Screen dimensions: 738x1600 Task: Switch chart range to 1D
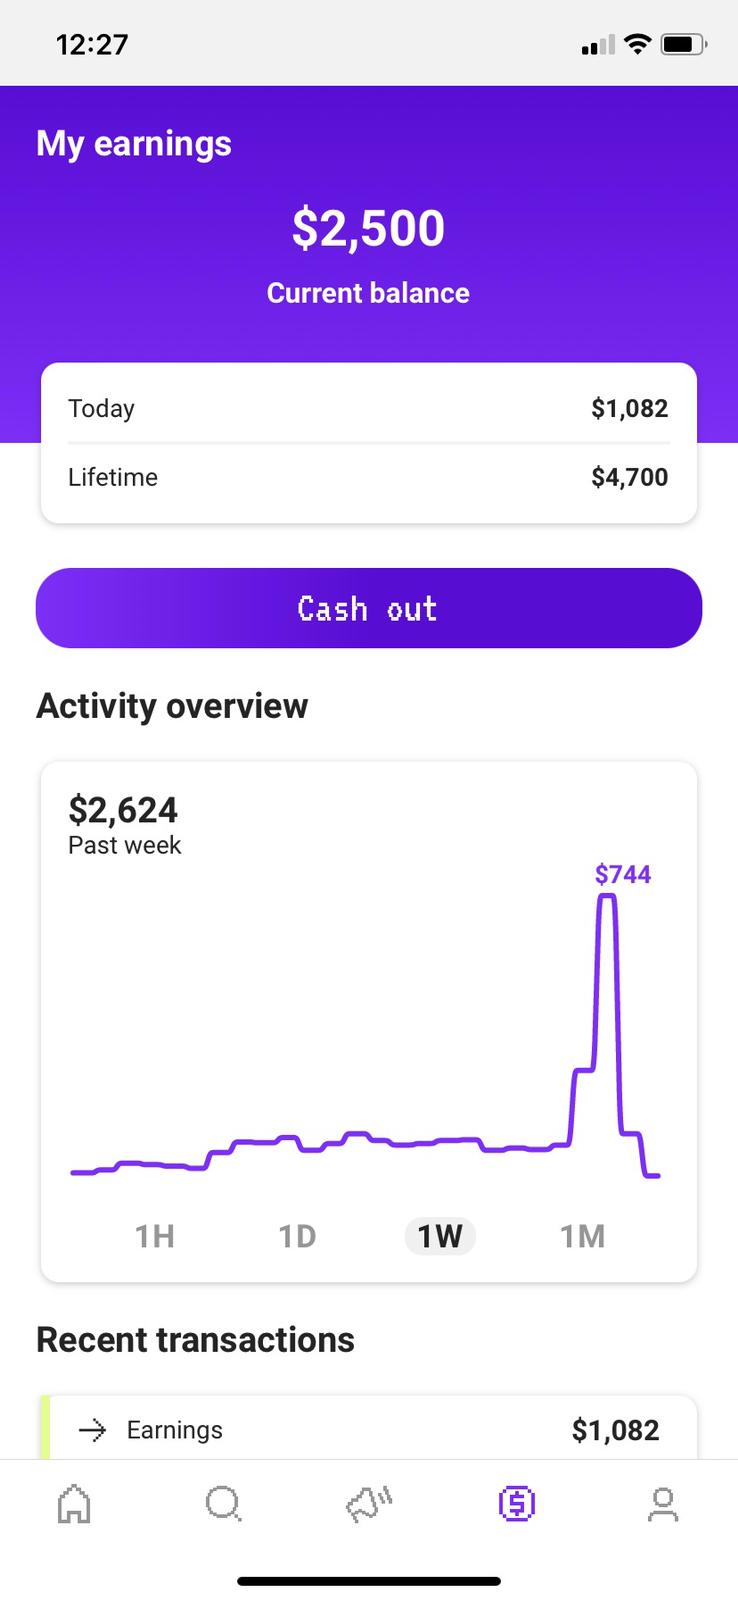pos(297,1236)
